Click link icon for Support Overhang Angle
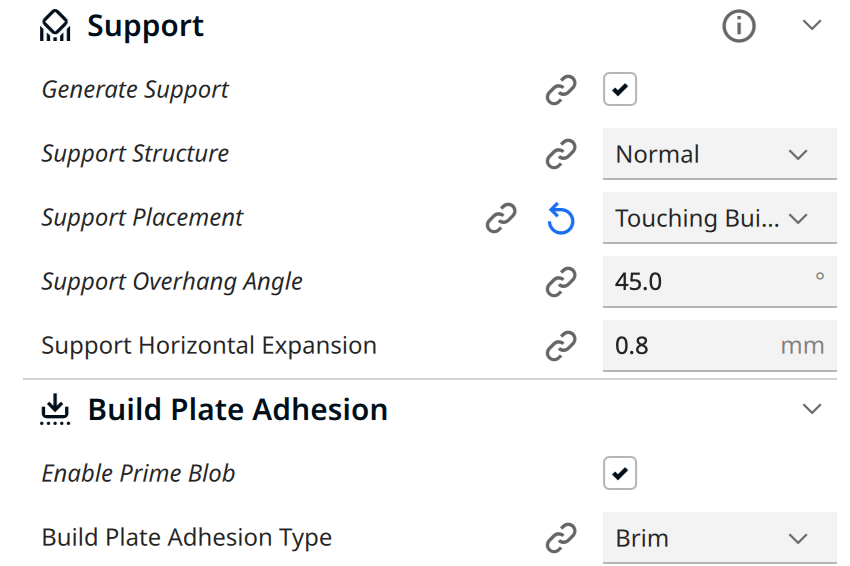The image size is (850, 566). tap(561, 282)
